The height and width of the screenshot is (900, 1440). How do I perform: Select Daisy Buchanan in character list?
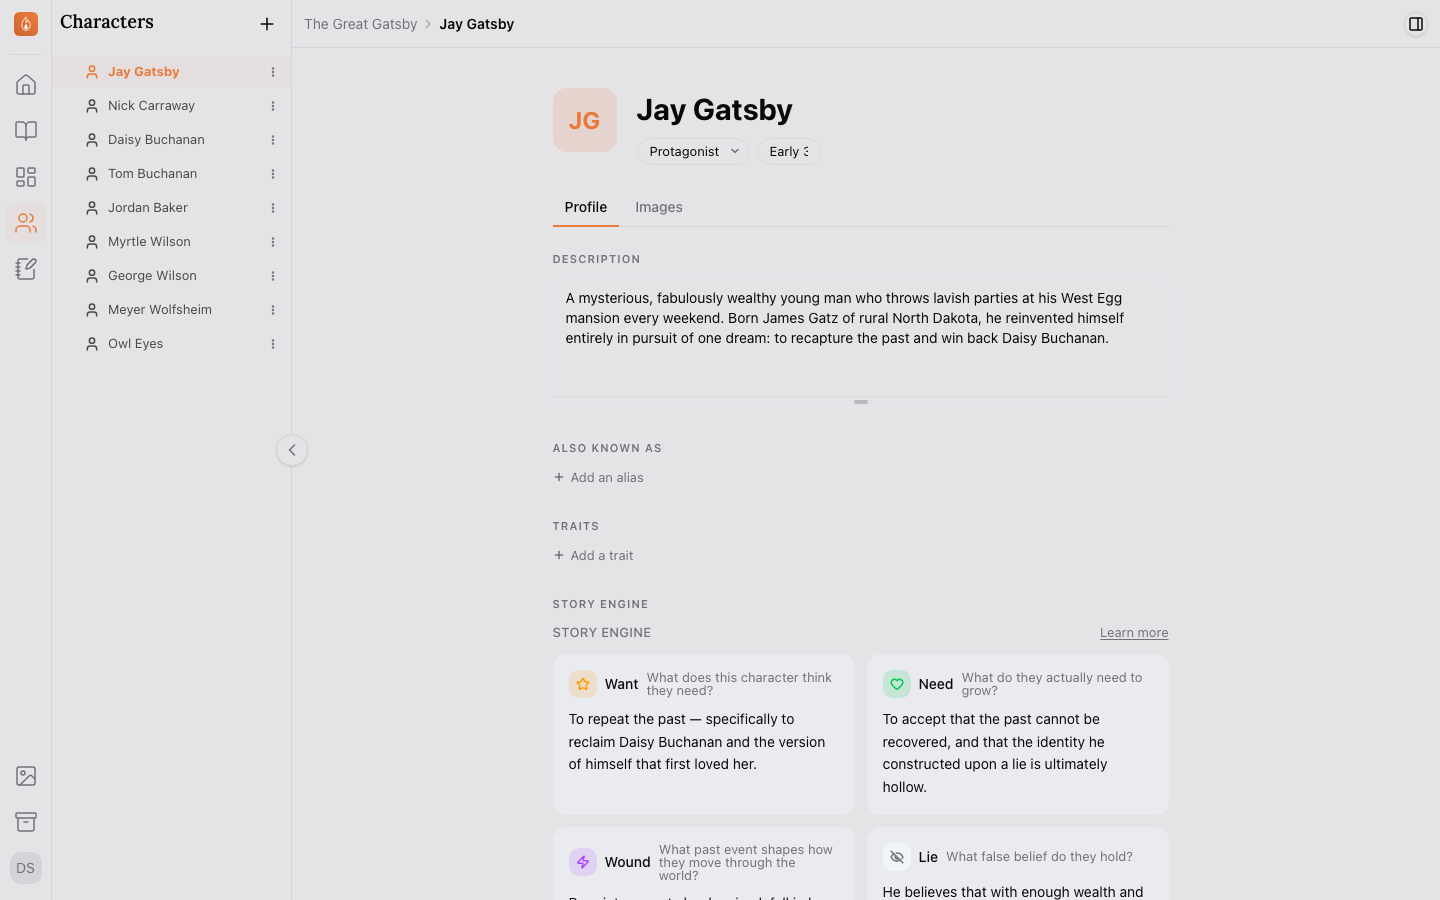(171, 140)
